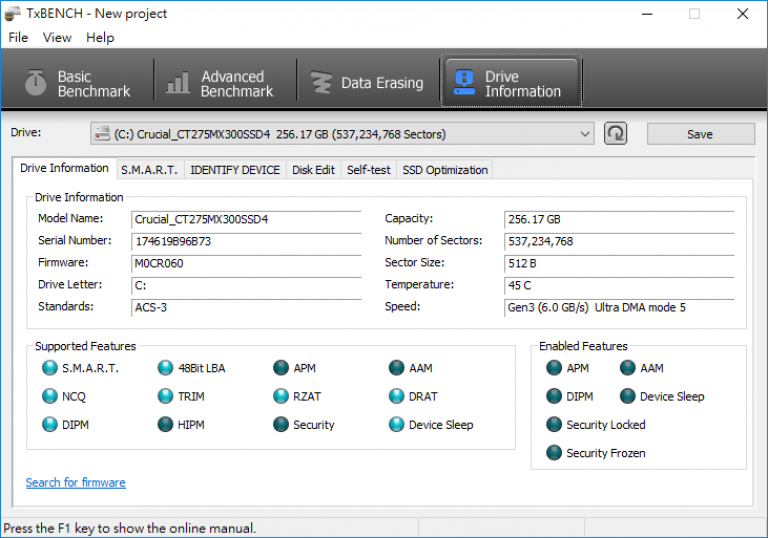Screen dimensions: 768x538
Task: Click the Security supported feature indicator
Action: (281, 424)
